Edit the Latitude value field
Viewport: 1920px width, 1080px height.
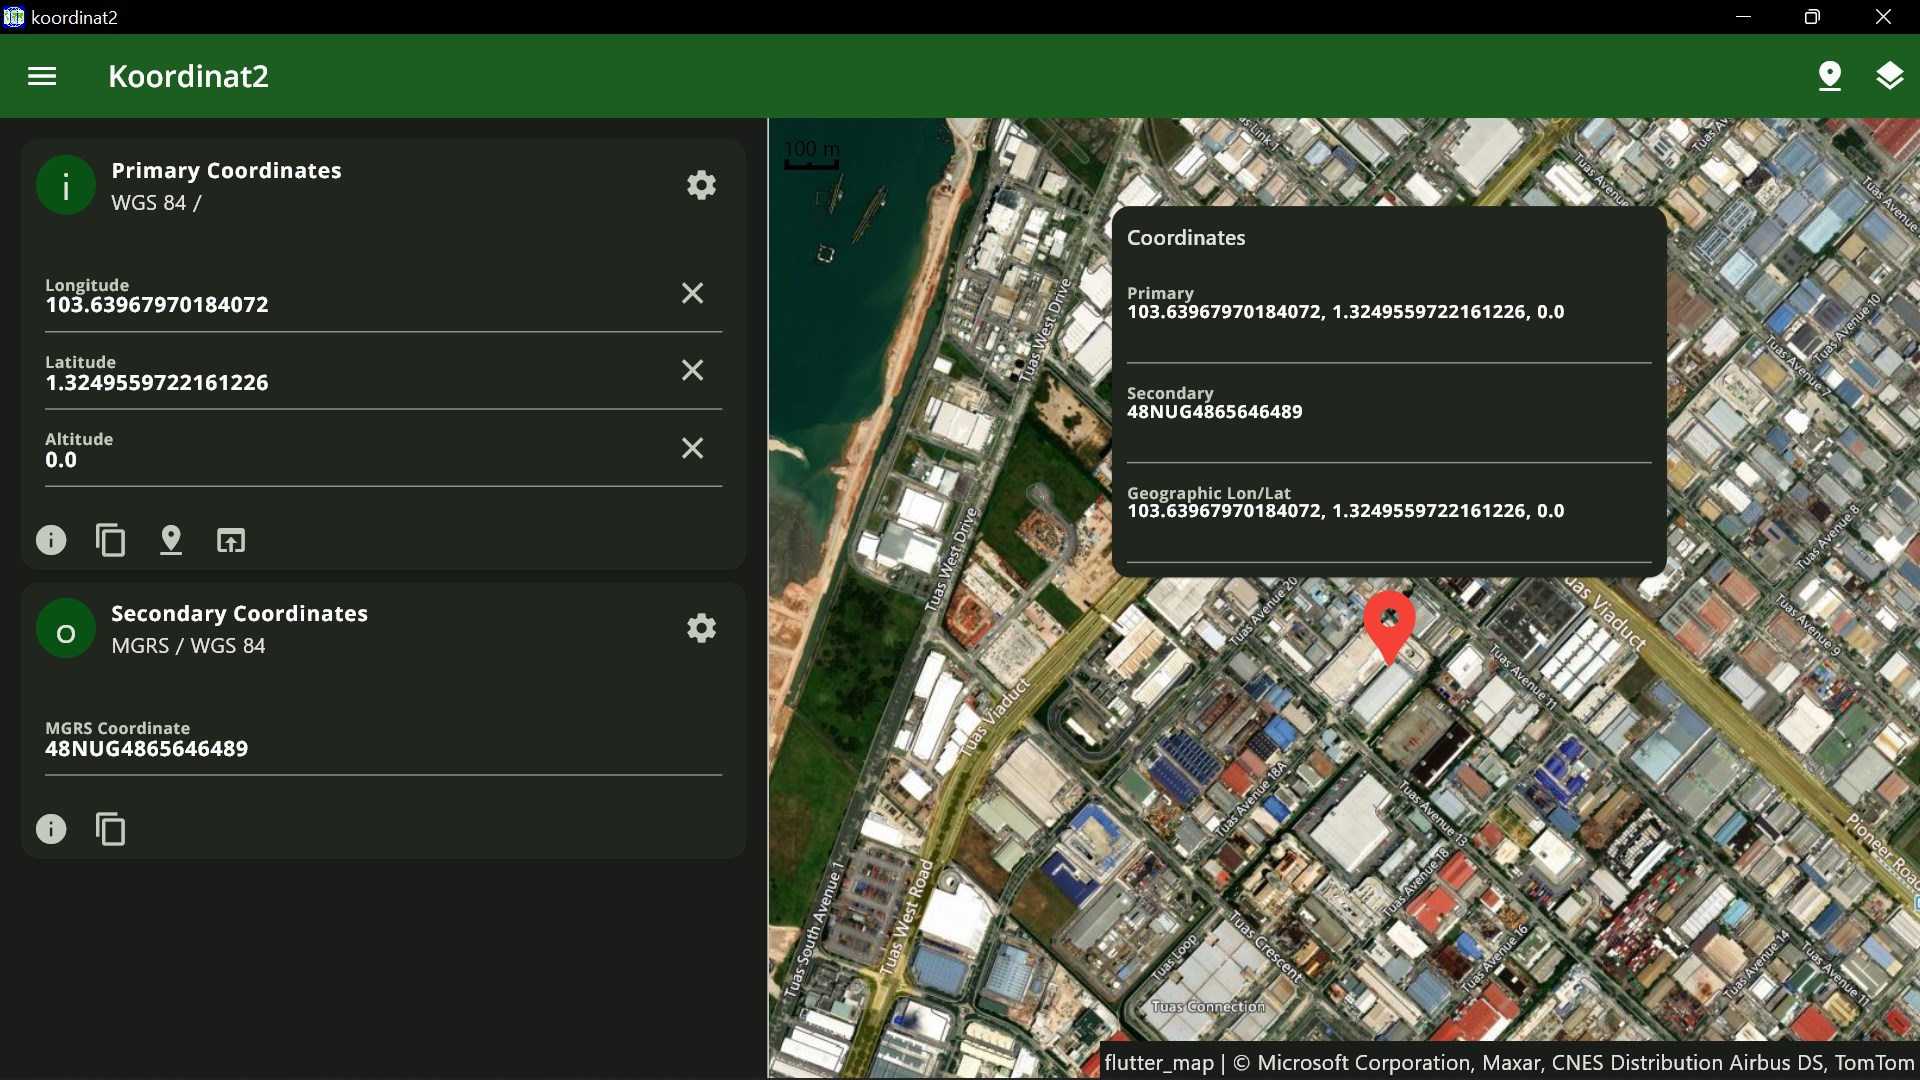340,382
